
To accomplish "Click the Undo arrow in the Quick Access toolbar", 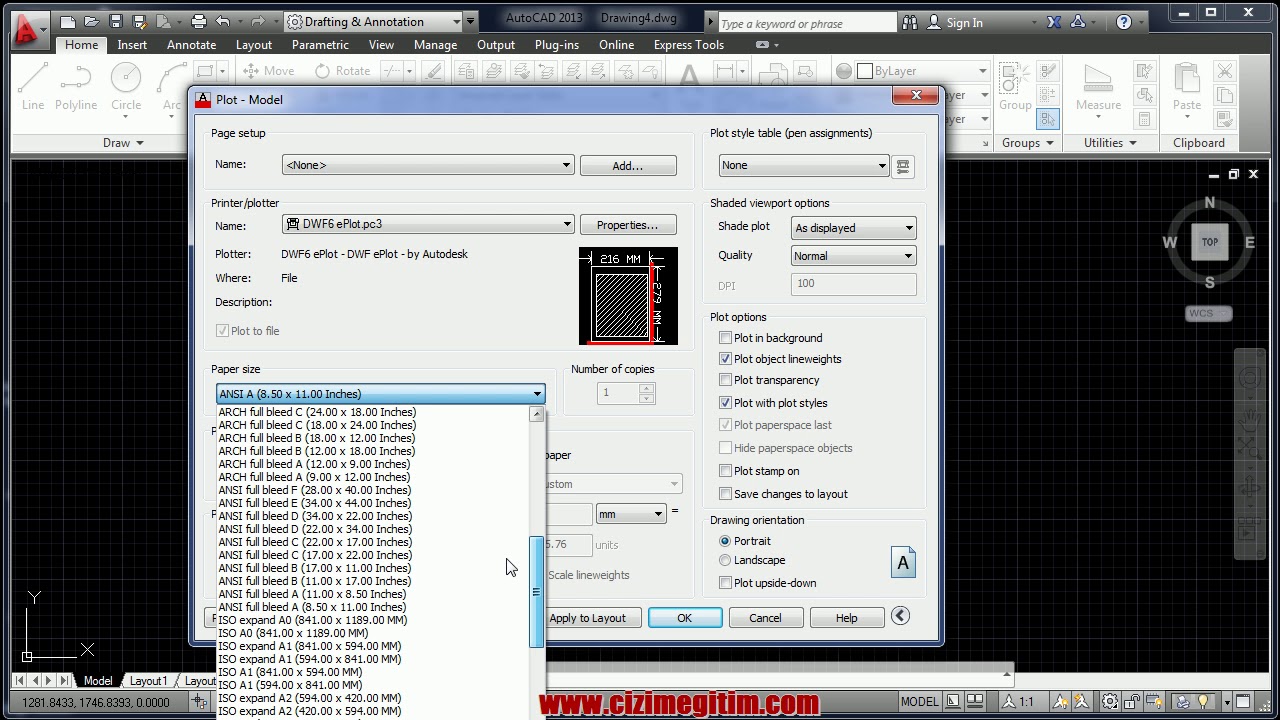I will click(x=223, y=21).
